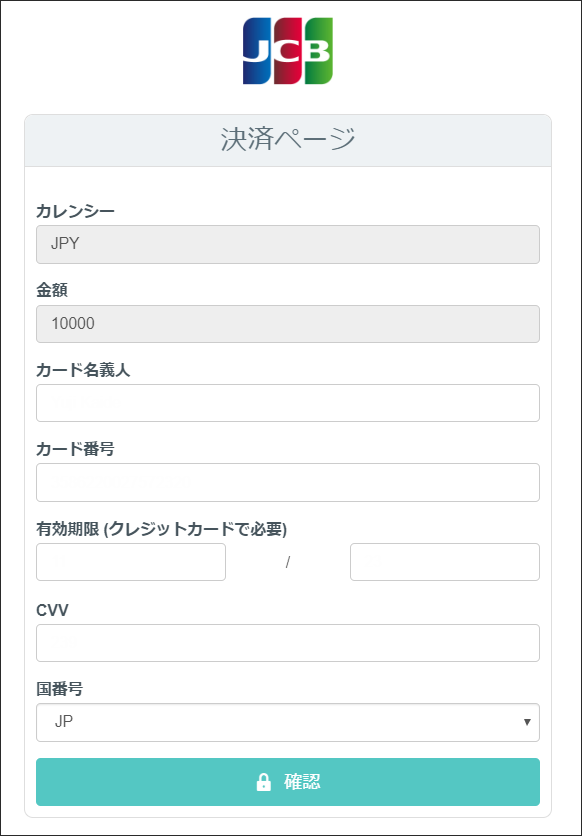
Task: Click the JCB logo at top
Action: pyautogui.click(x=288, y=51)
